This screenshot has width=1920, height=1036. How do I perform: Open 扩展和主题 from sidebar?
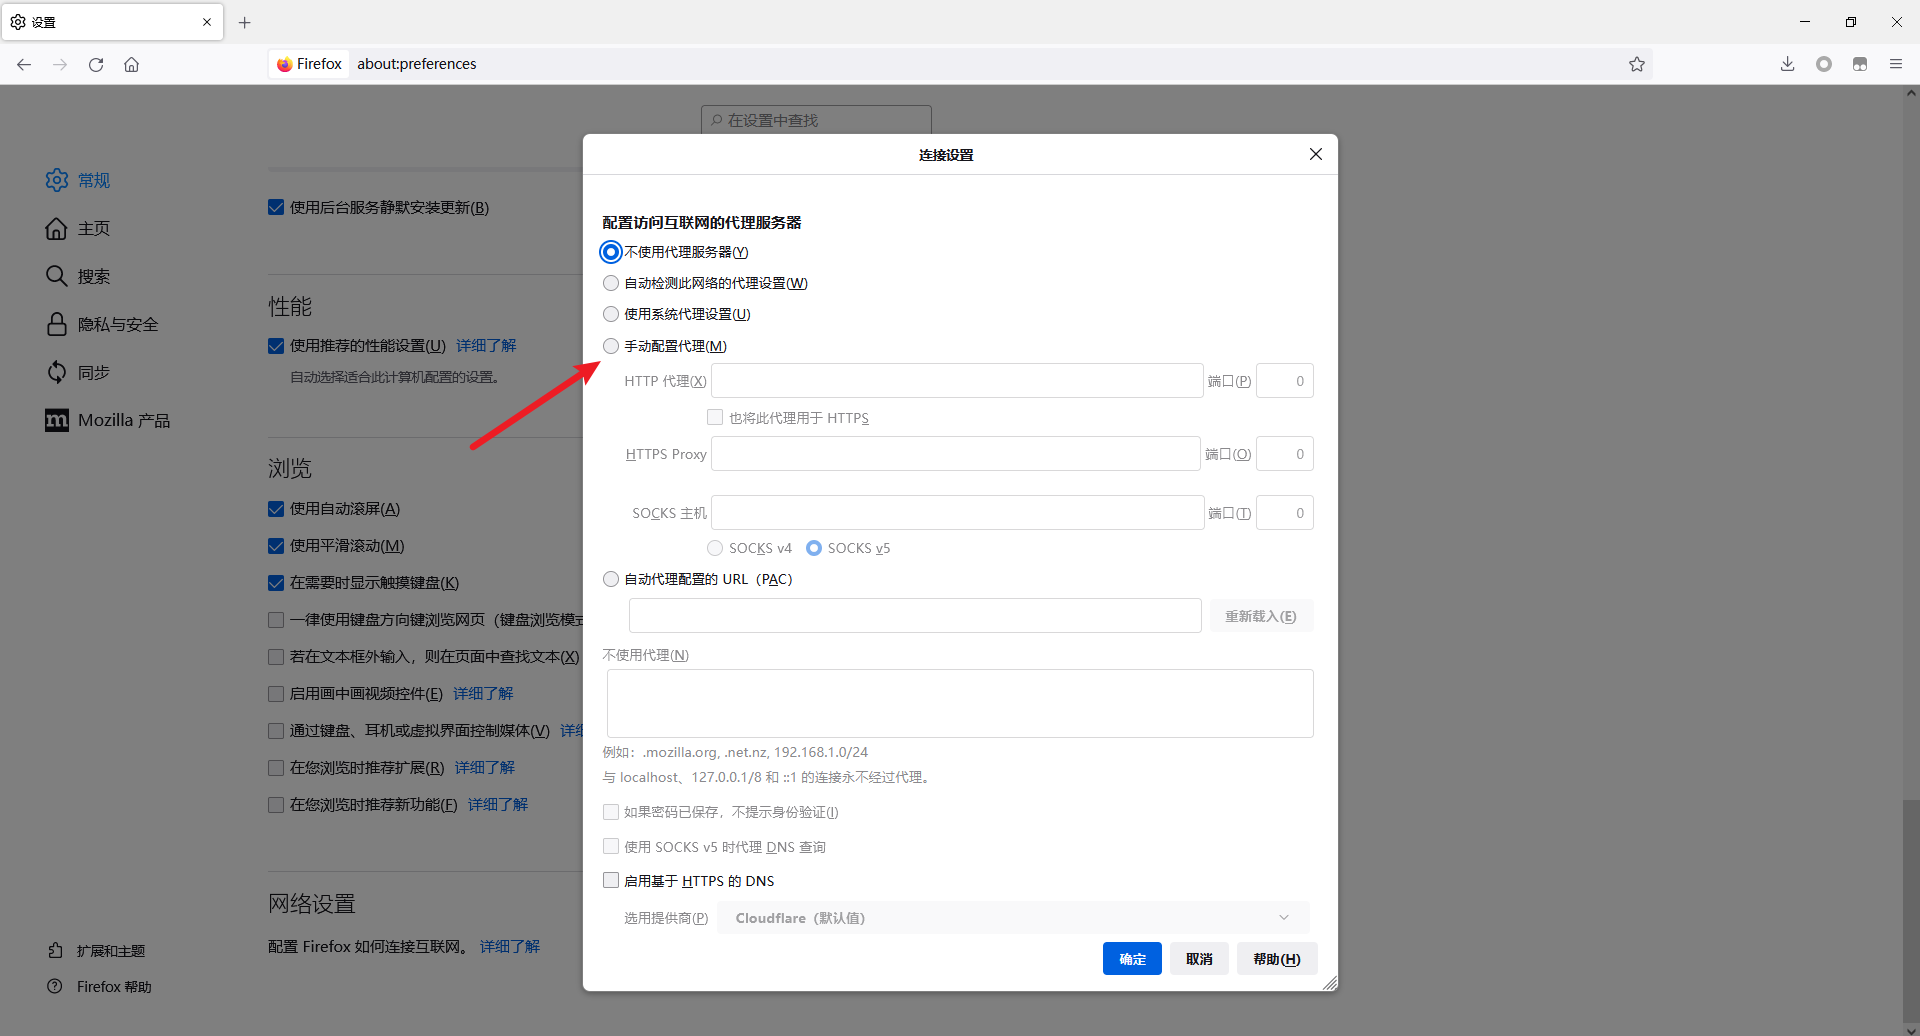pos(97,951)
